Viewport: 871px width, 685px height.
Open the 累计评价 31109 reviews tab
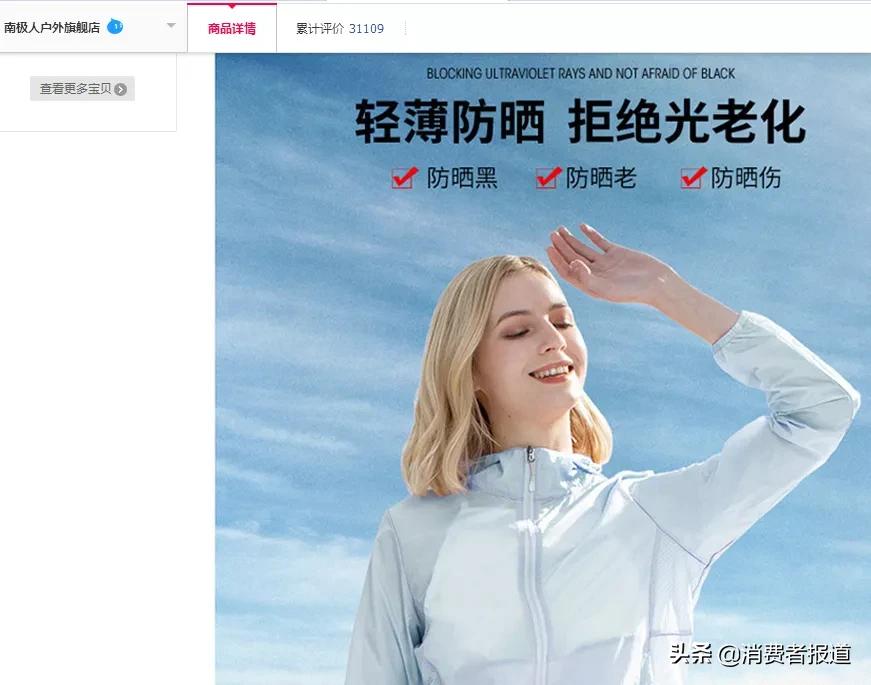[339, 28]
